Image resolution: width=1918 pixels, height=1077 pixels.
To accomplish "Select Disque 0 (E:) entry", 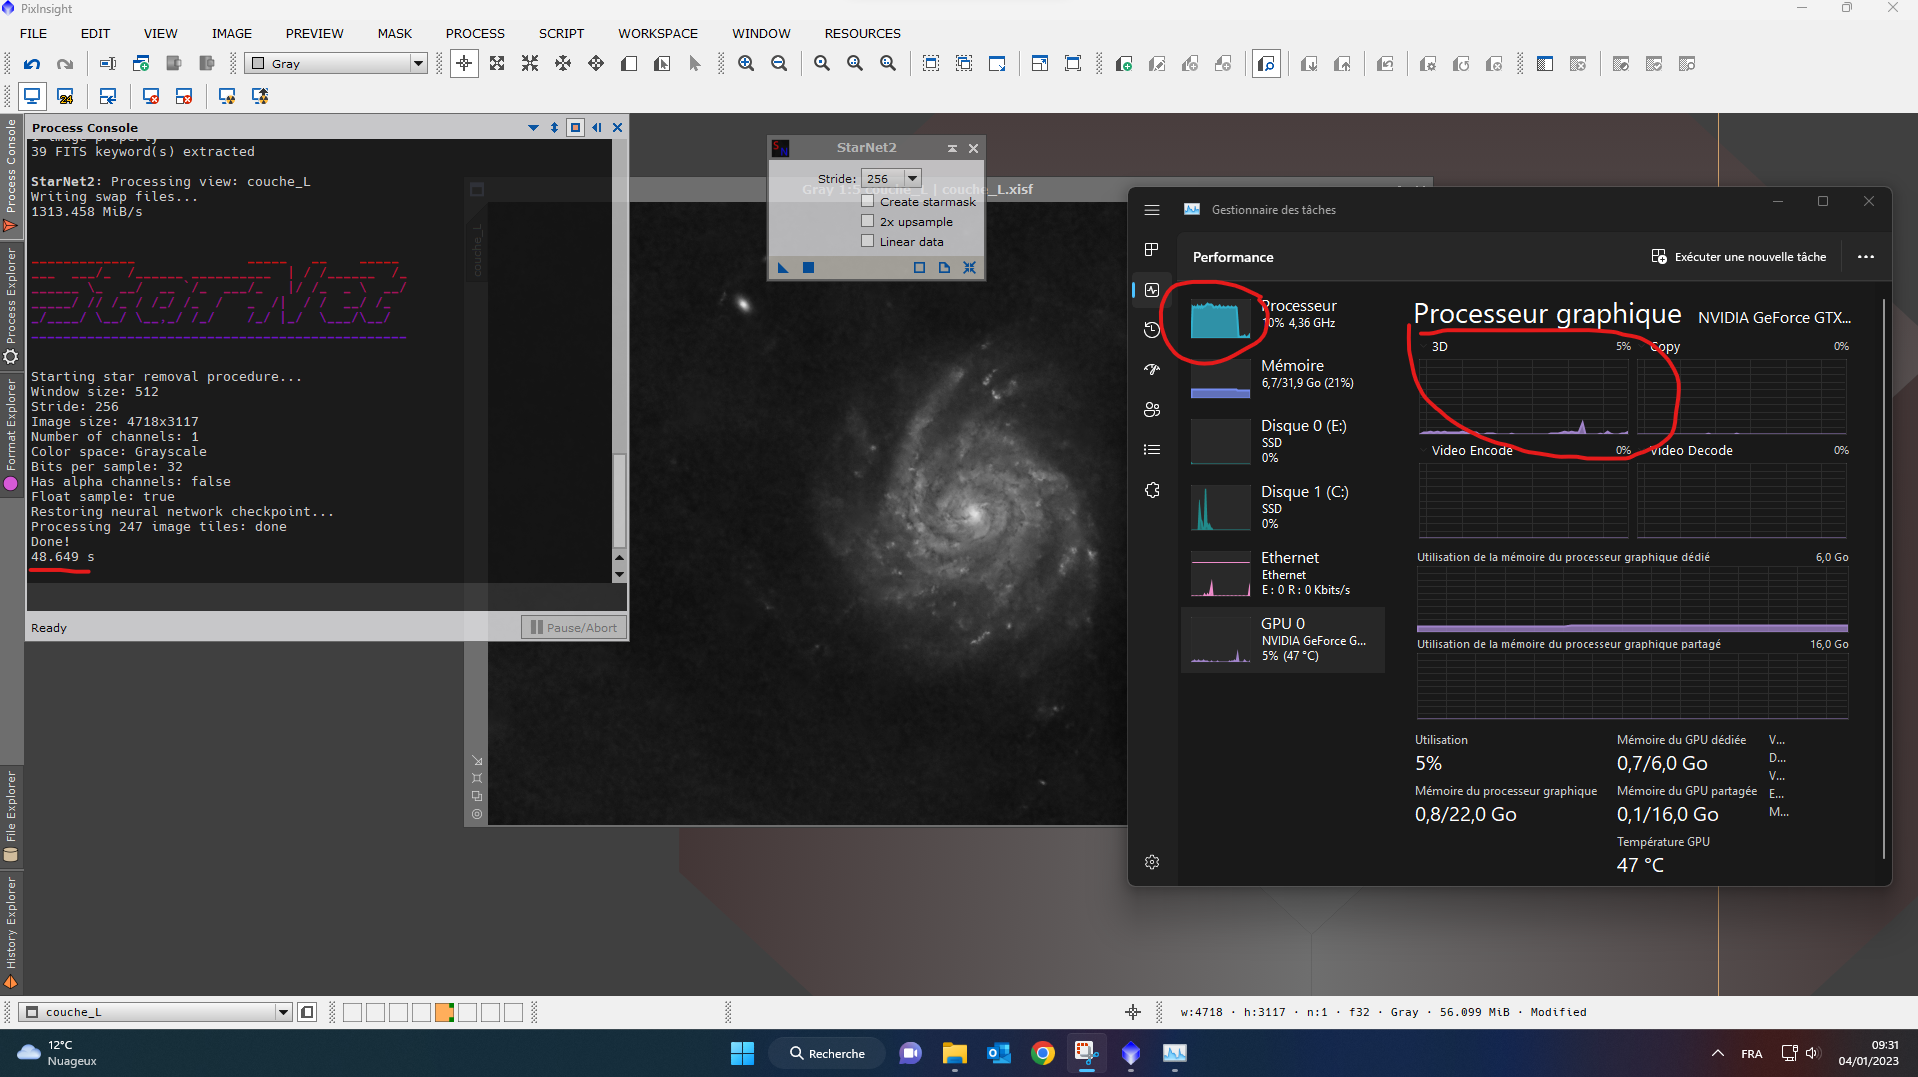I will click(1283, 441).
